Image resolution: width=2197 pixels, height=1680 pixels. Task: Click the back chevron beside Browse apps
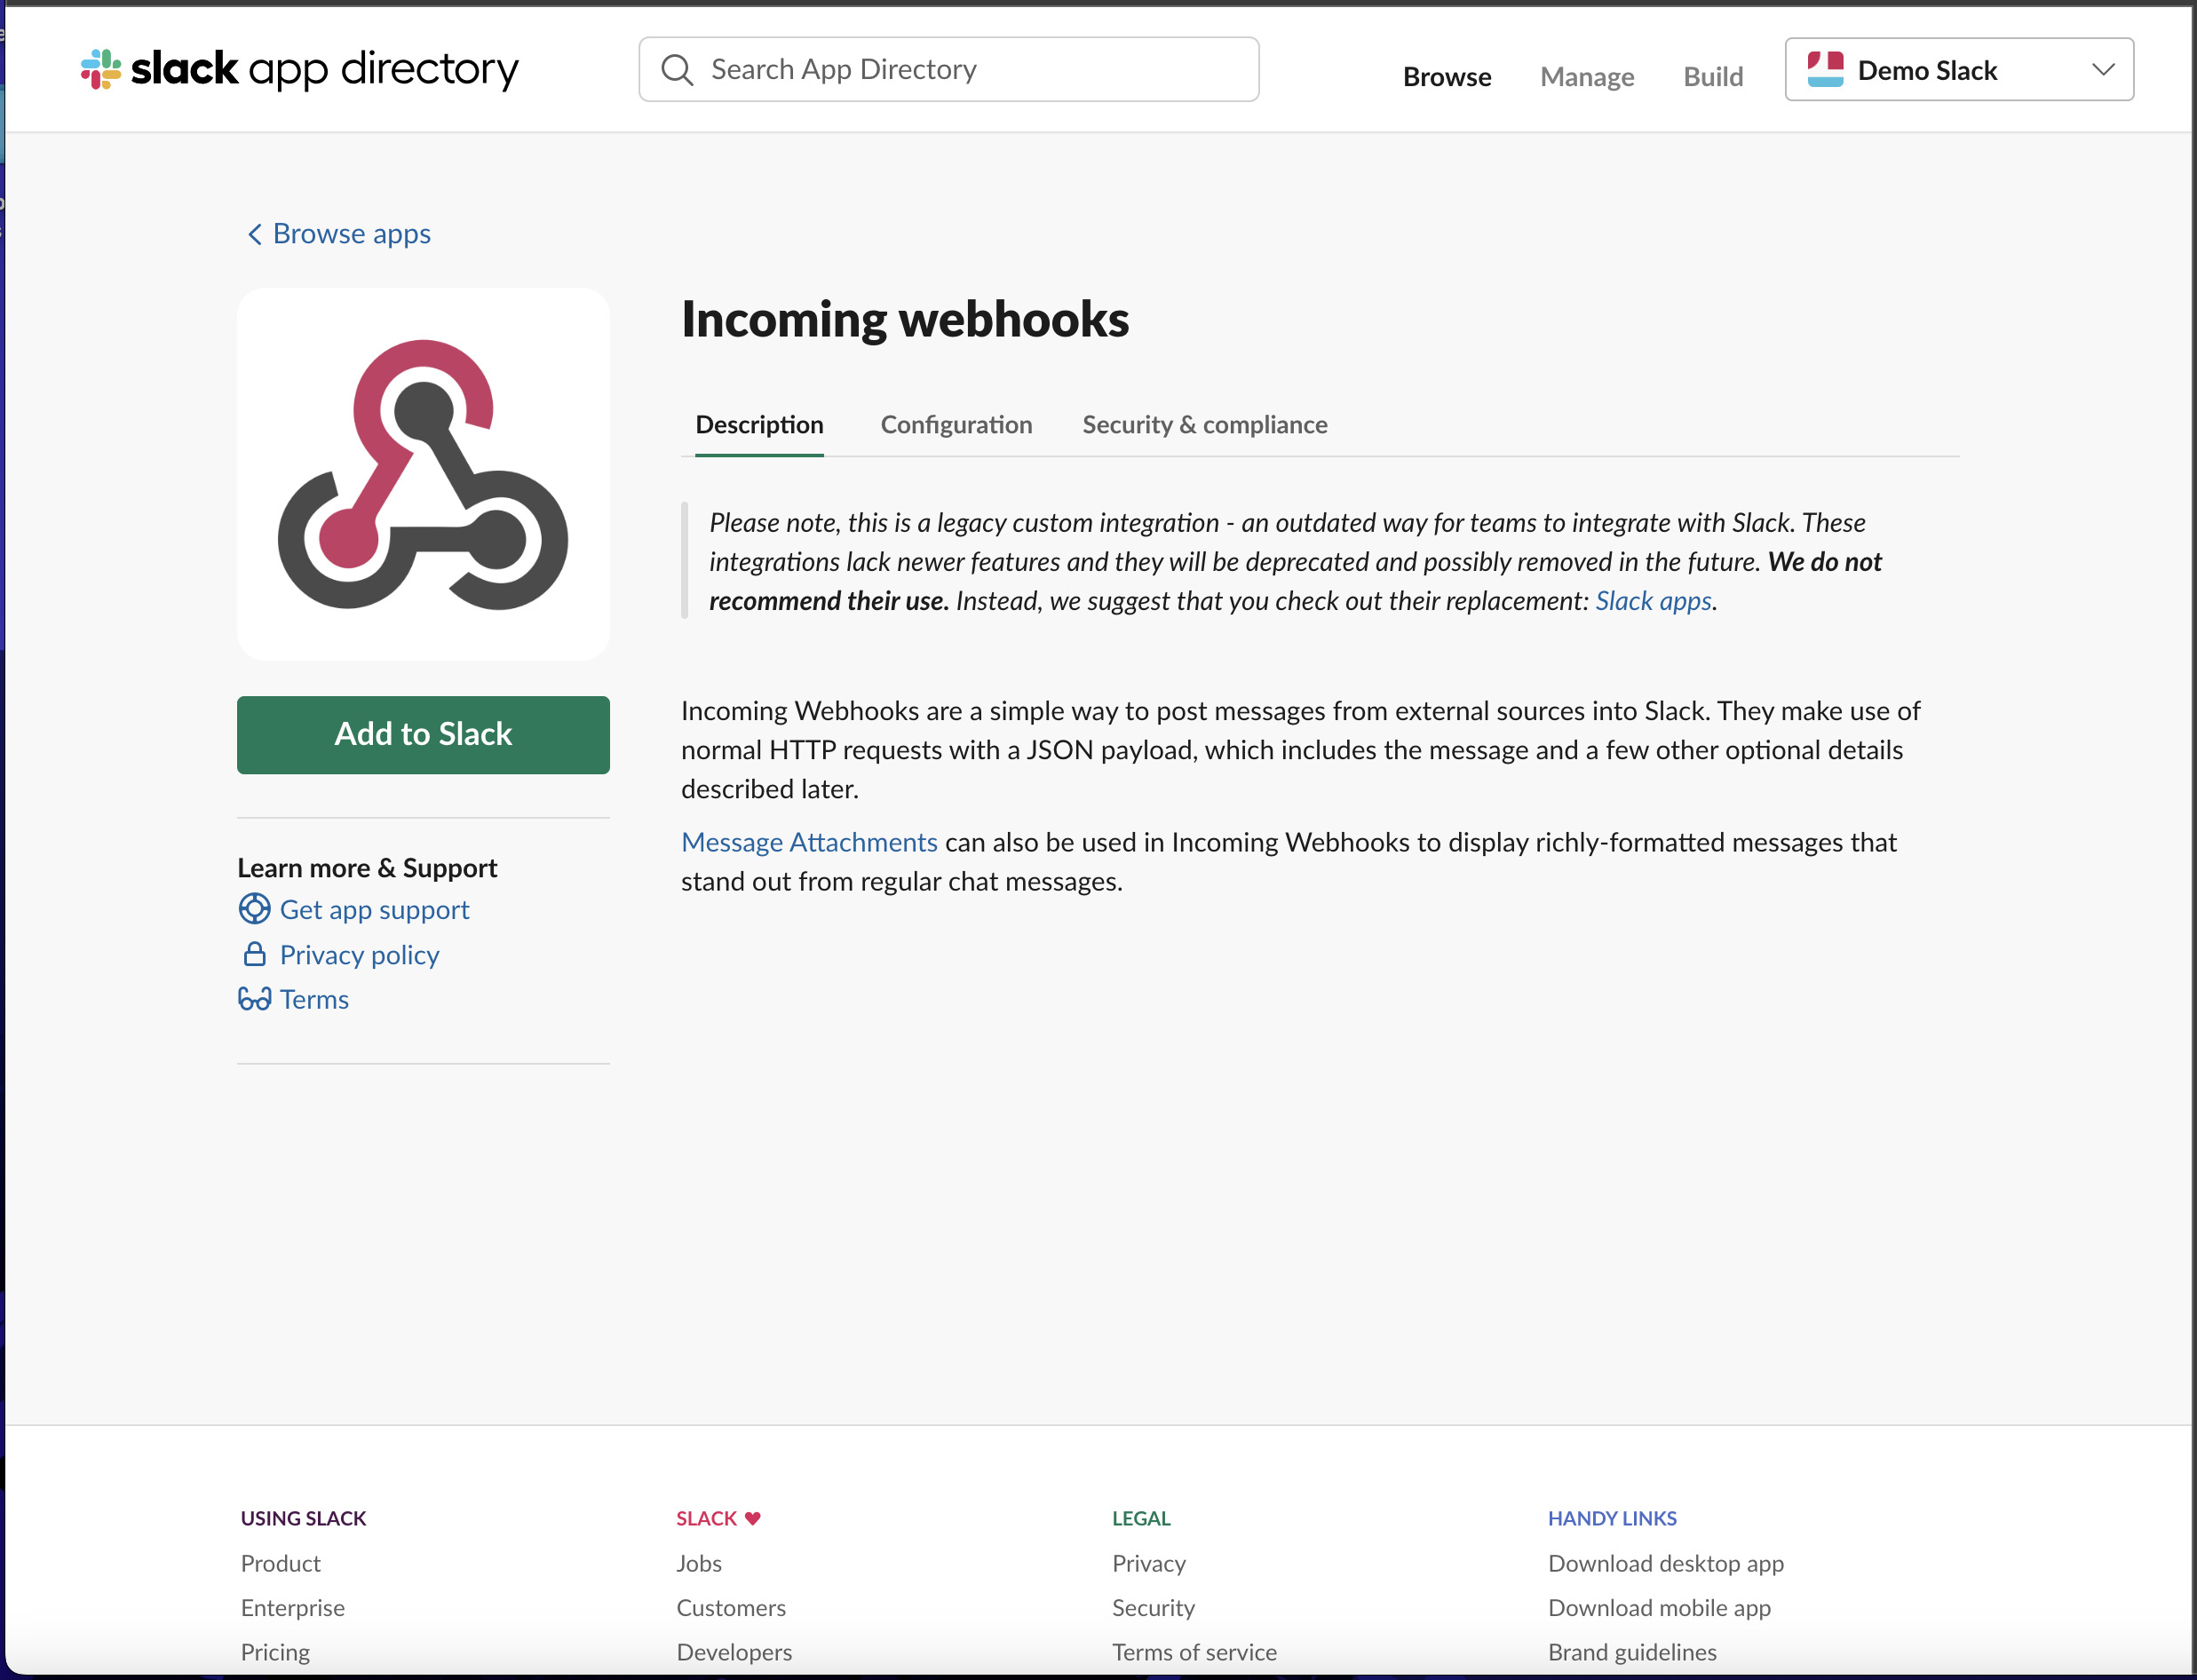pos(254,234)
